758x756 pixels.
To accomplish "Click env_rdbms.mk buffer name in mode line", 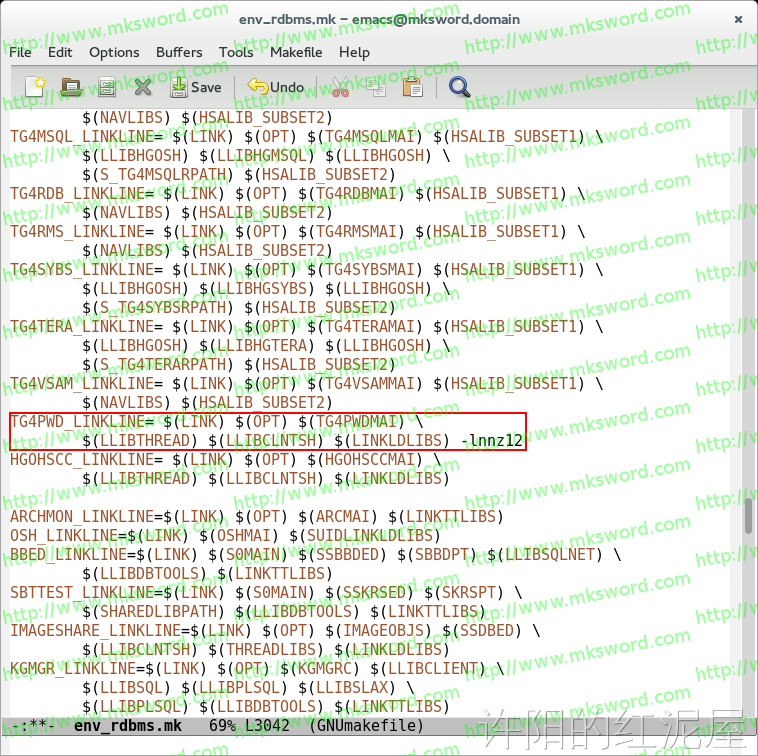I will coord(128,726).
